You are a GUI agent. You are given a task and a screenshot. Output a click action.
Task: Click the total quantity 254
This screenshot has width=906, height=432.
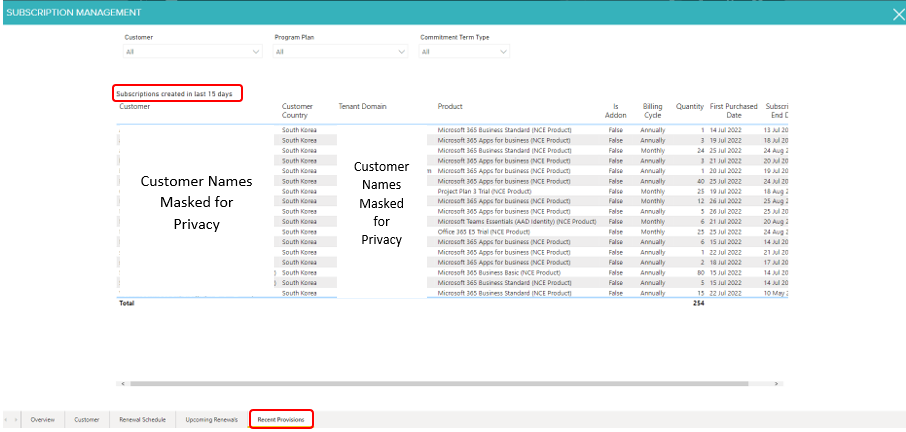tap(699, 303)
